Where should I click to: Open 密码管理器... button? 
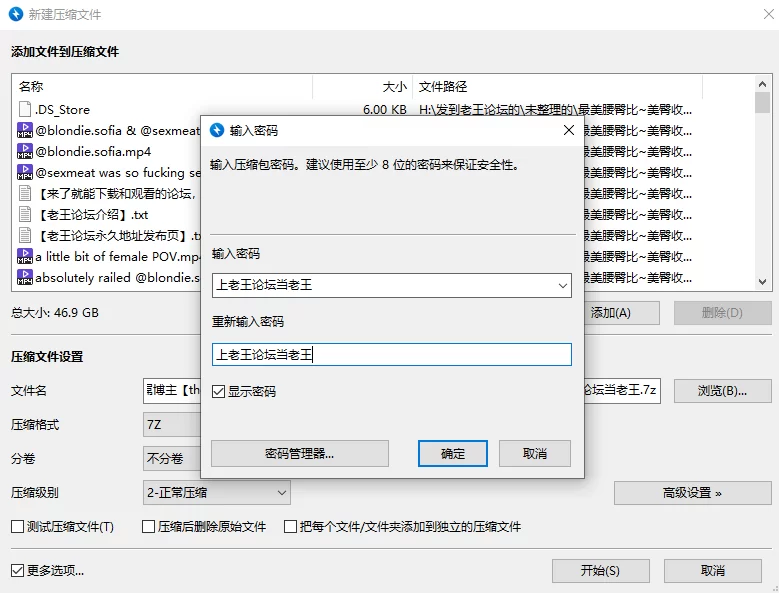pos(300,453)
